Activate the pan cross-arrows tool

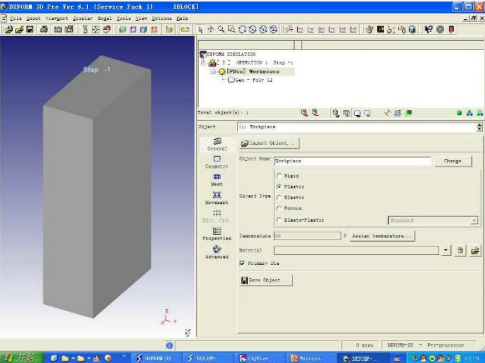click(x=210, y=30)
